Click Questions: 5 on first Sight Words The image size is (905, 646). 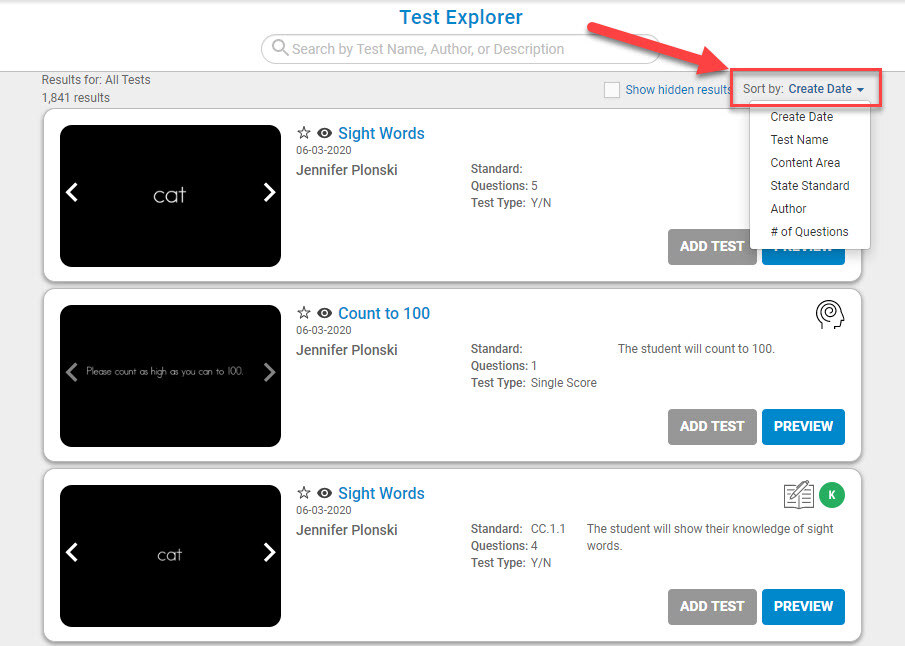(504, 186)
